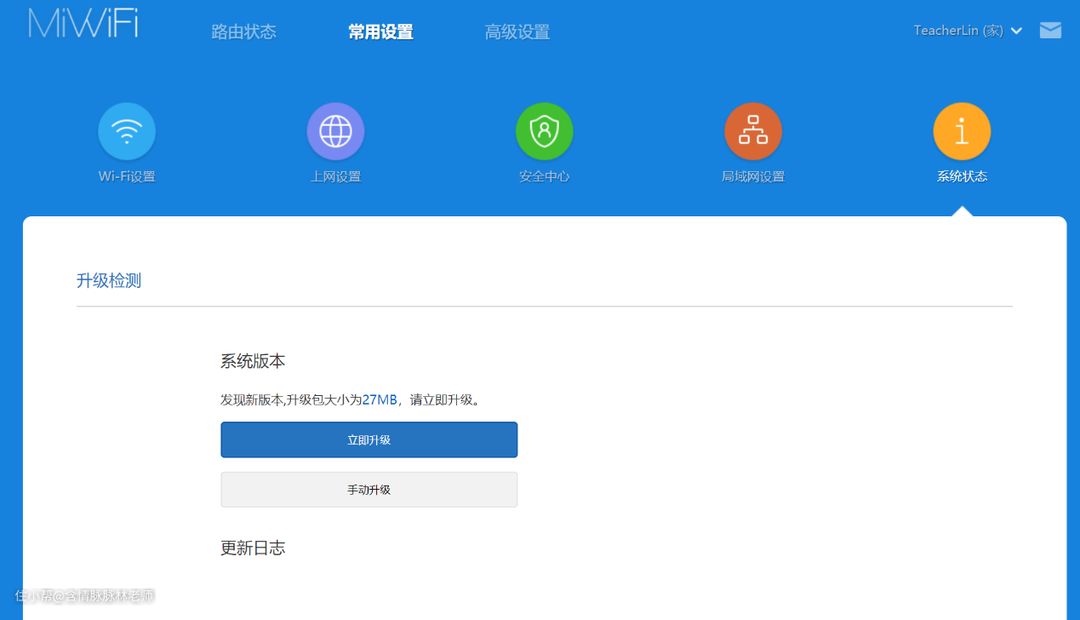Click the MiWiFi logo

point(83,25)
